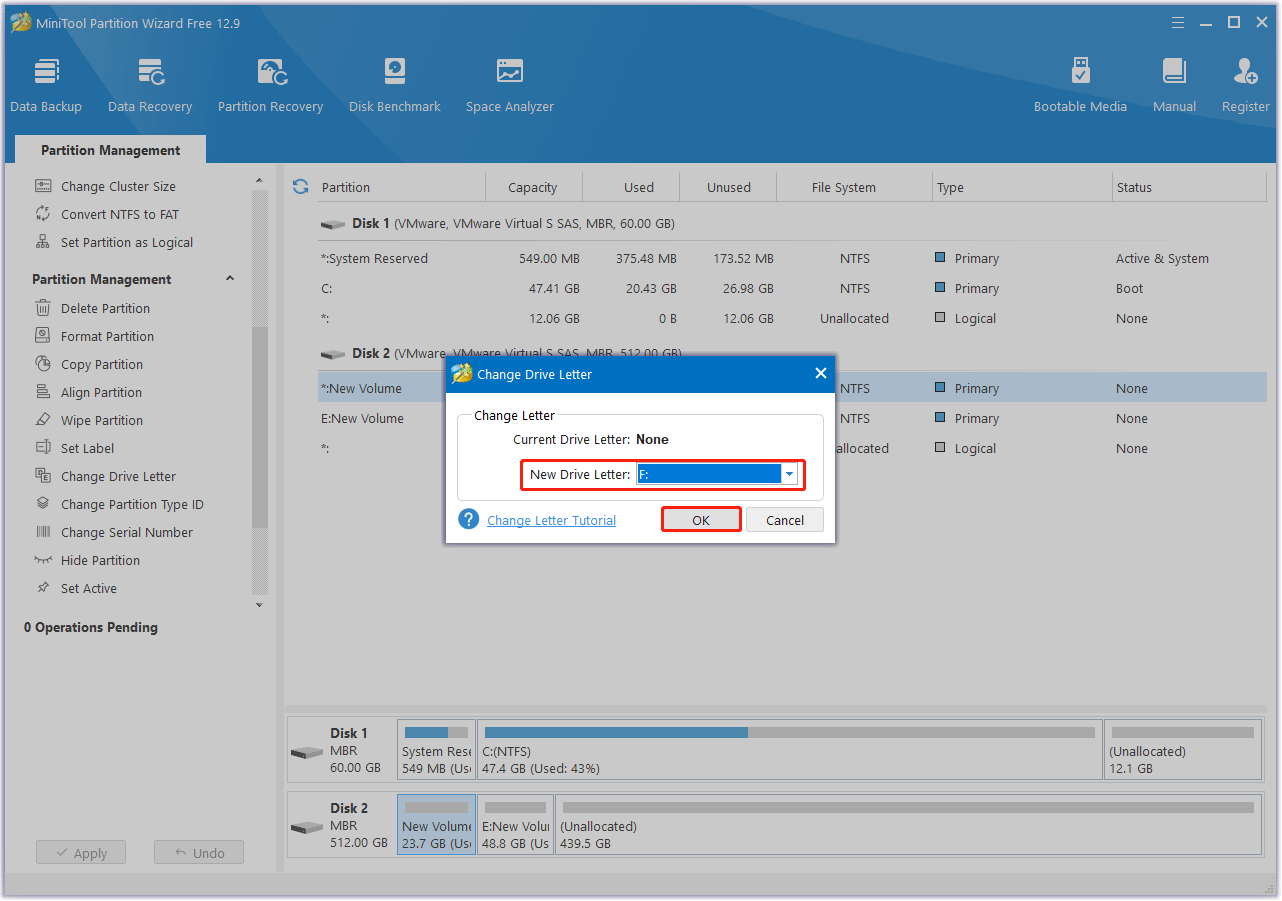
Task: Choose Format Partition in the sidebar
Action: click(107, 336)
